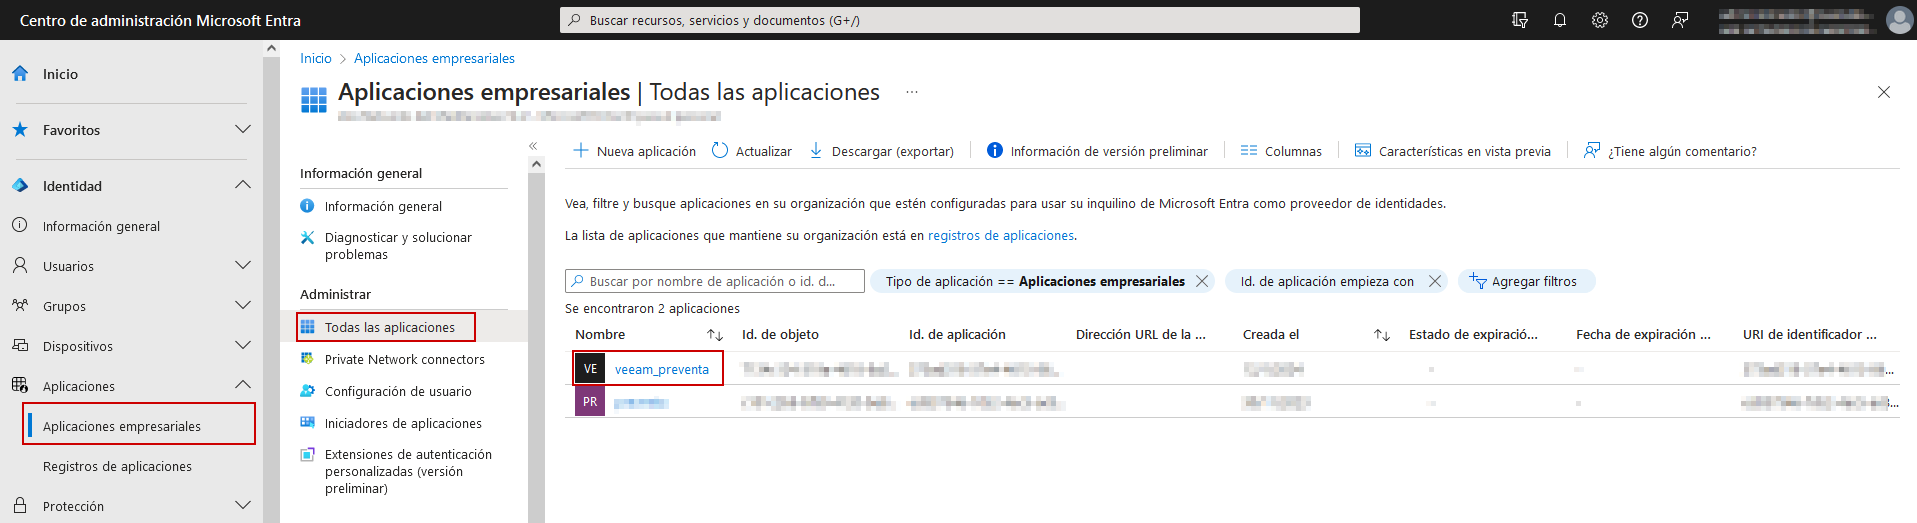
Task: Click the Copilot icon in header
Action: tap(1520, 20)
